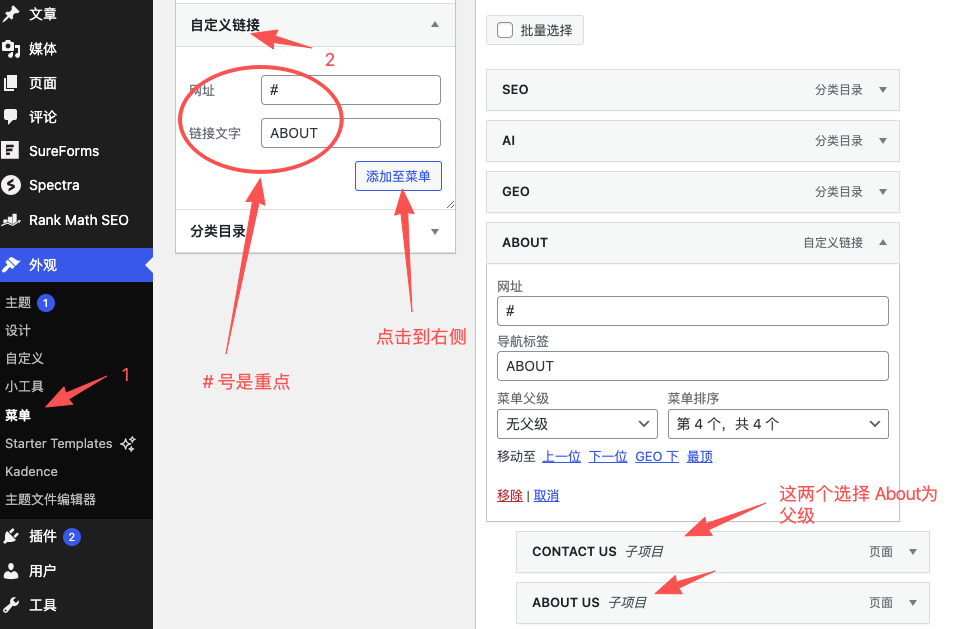This screenshot has width=973, height=629.
Task: Click the 链接文字 input field
Action: tap(350, 133)
